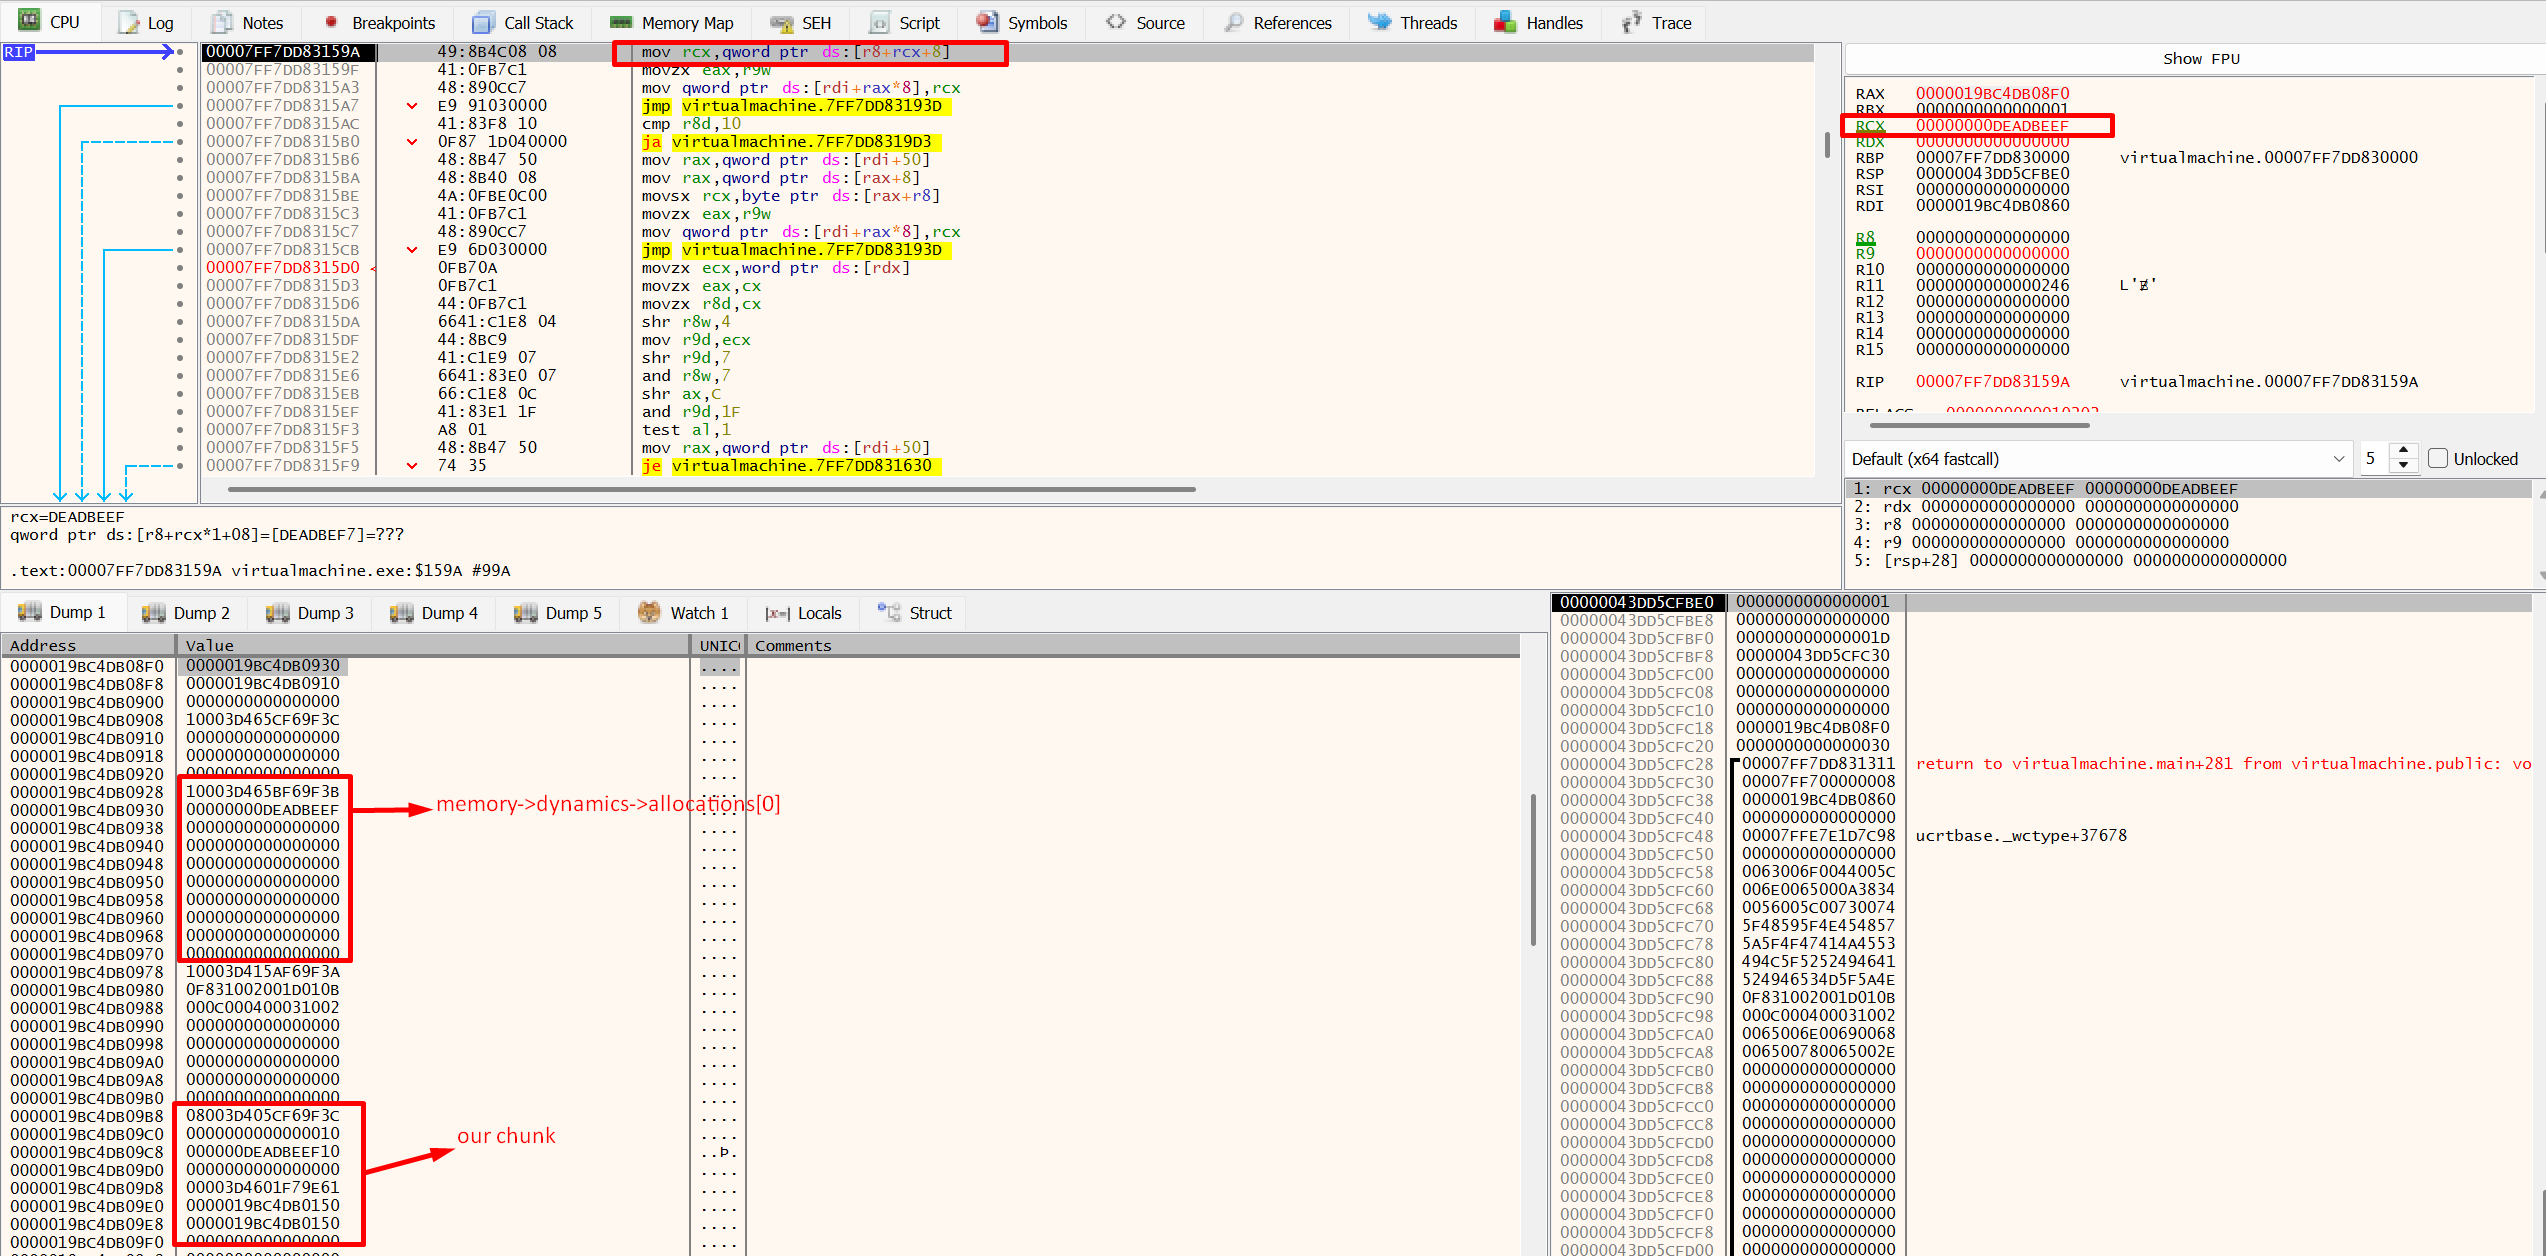Click the Symbols tab icon
The width and height of the screenshot is (2546, 1256).
coord(987,22)
